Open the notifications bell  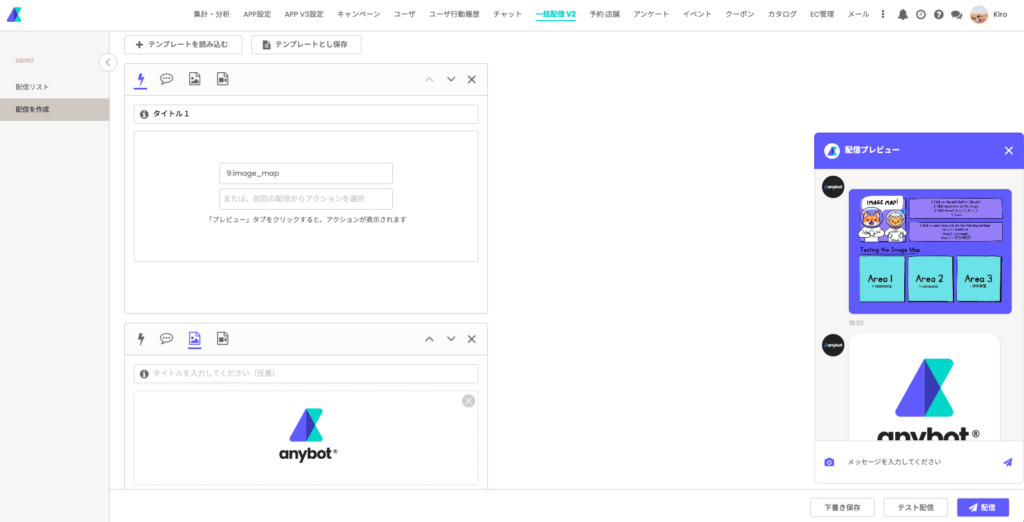(x=903, y=15)
